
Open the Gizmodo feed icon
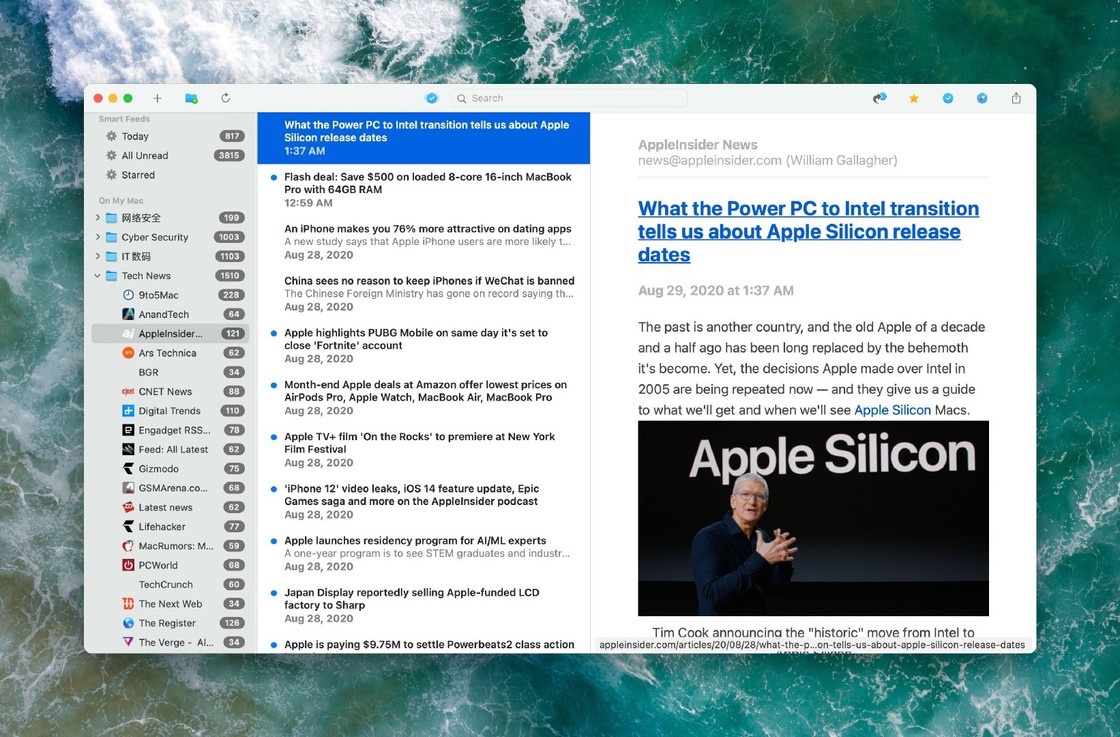pyautogui.click(x=129, y=468)
